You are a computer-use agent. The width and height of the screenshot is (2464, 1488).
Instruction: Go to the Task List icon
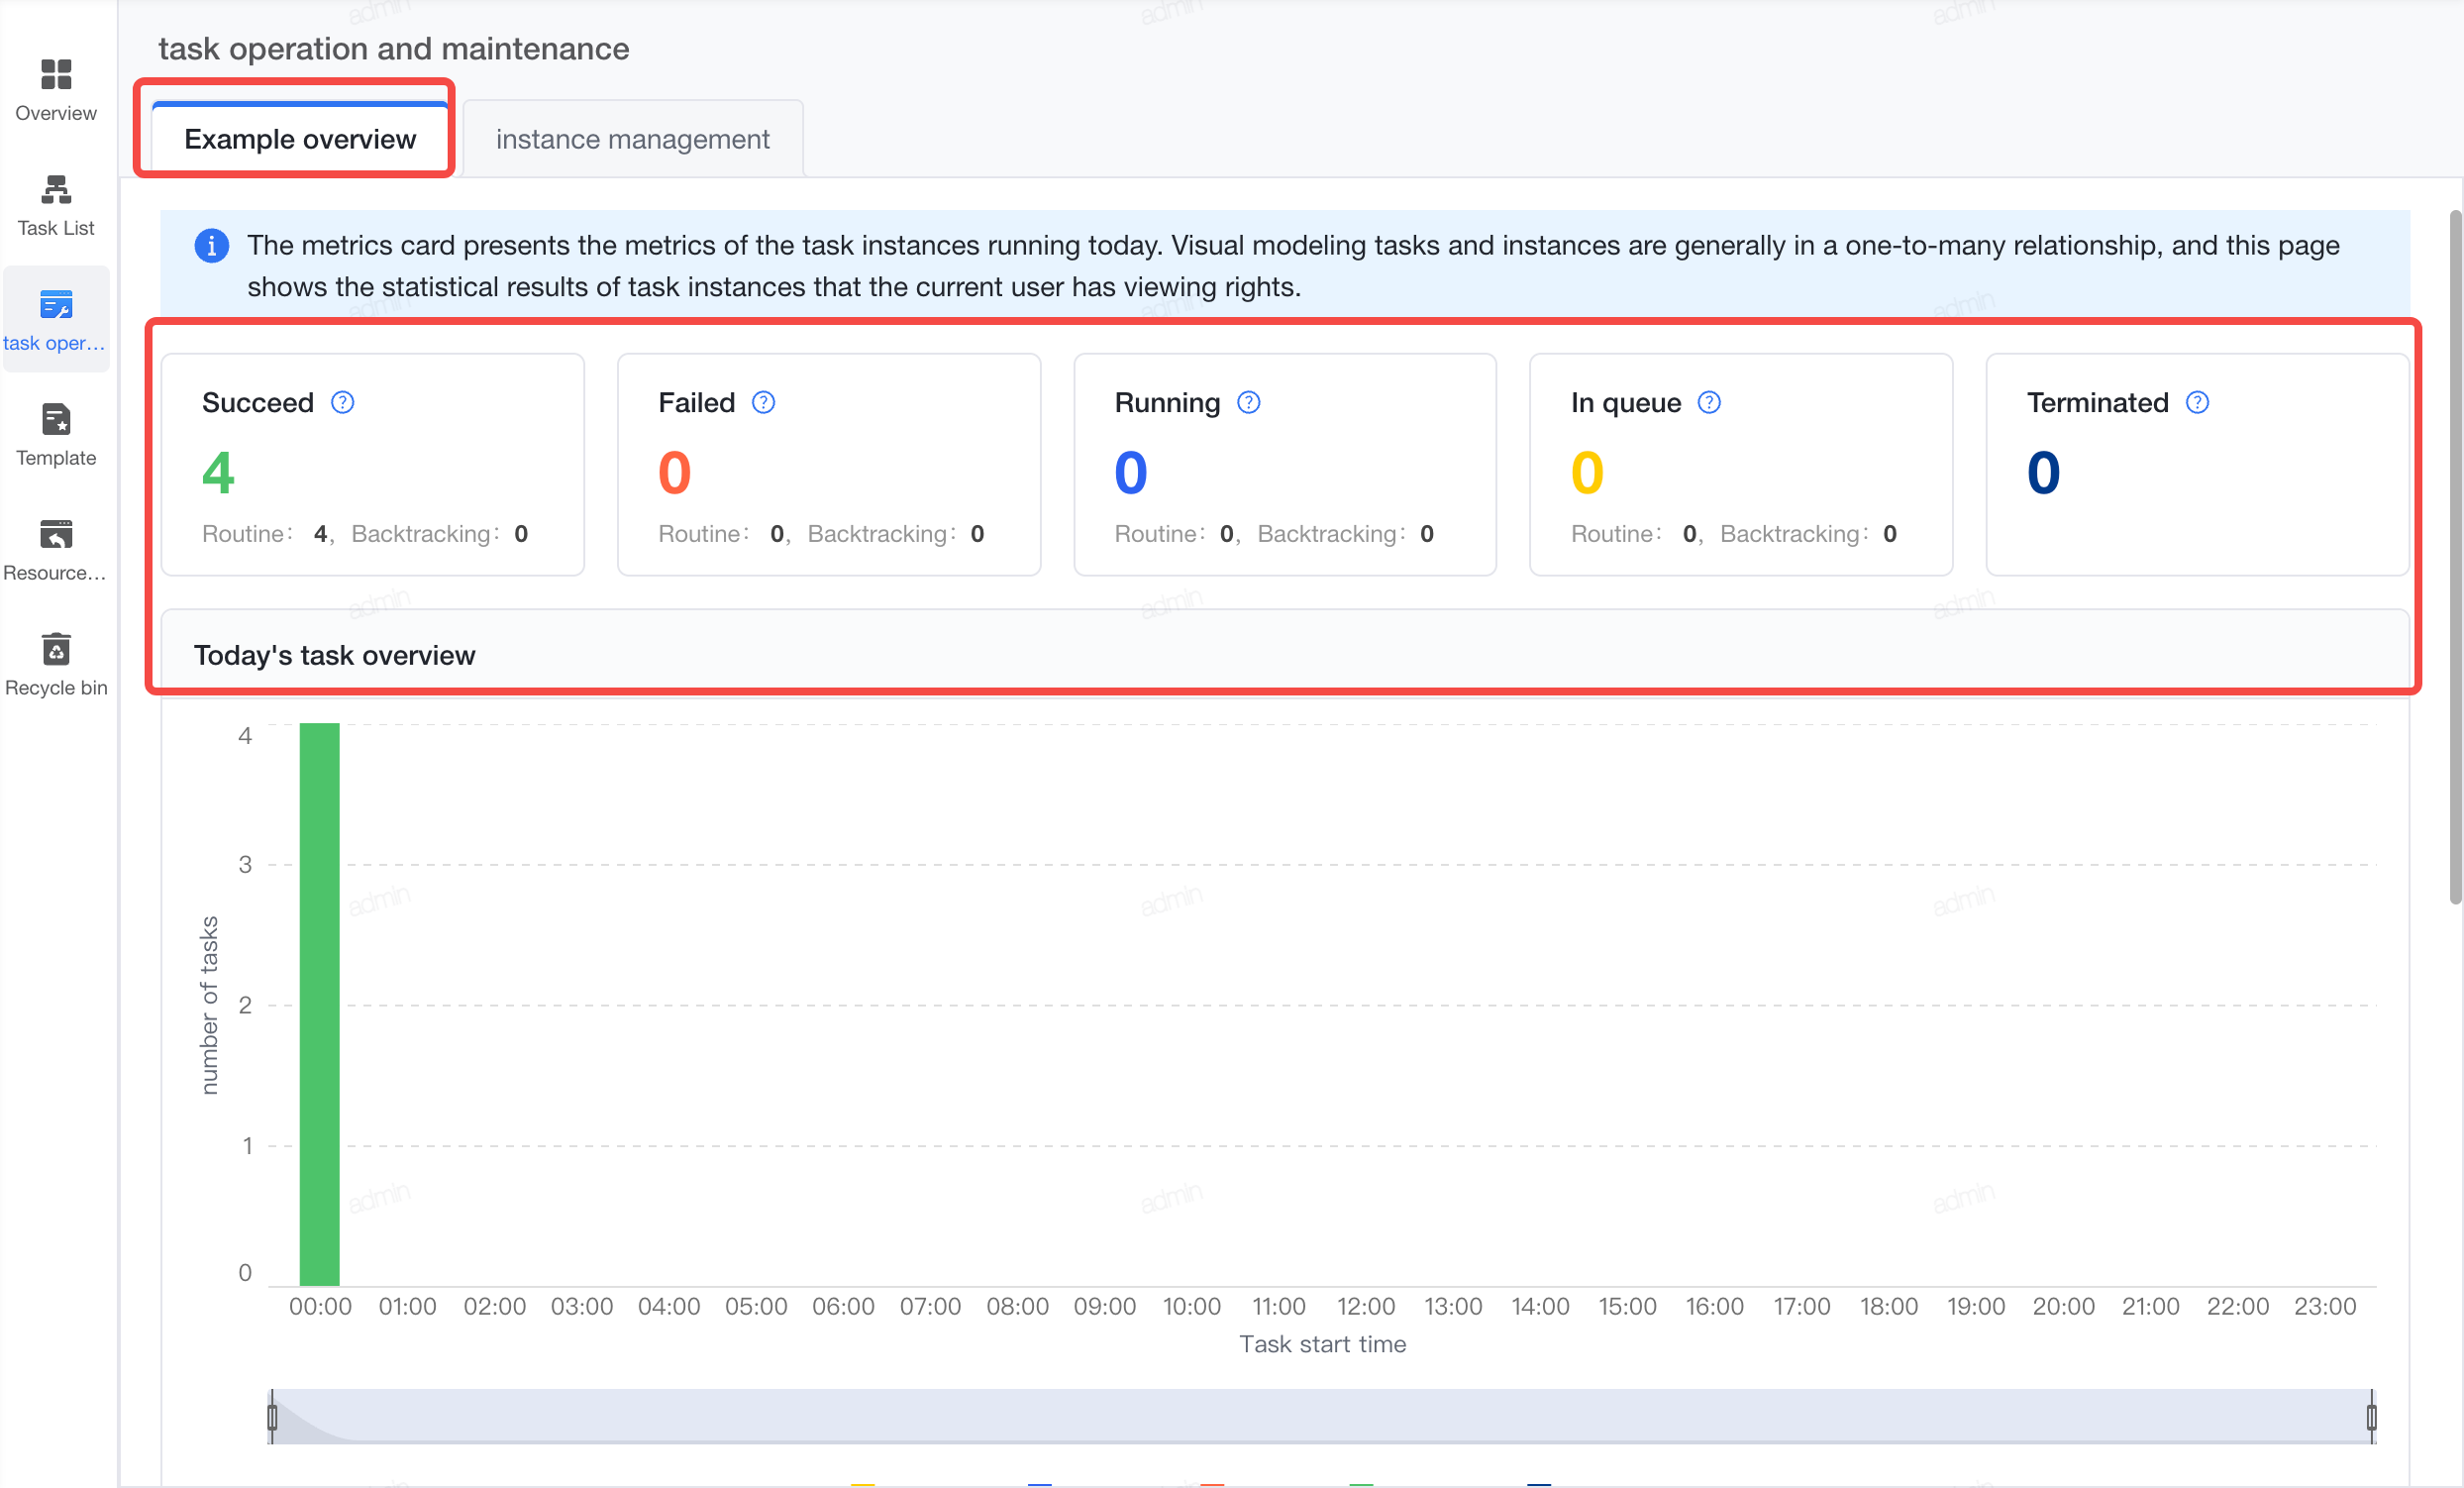(56, 190)
